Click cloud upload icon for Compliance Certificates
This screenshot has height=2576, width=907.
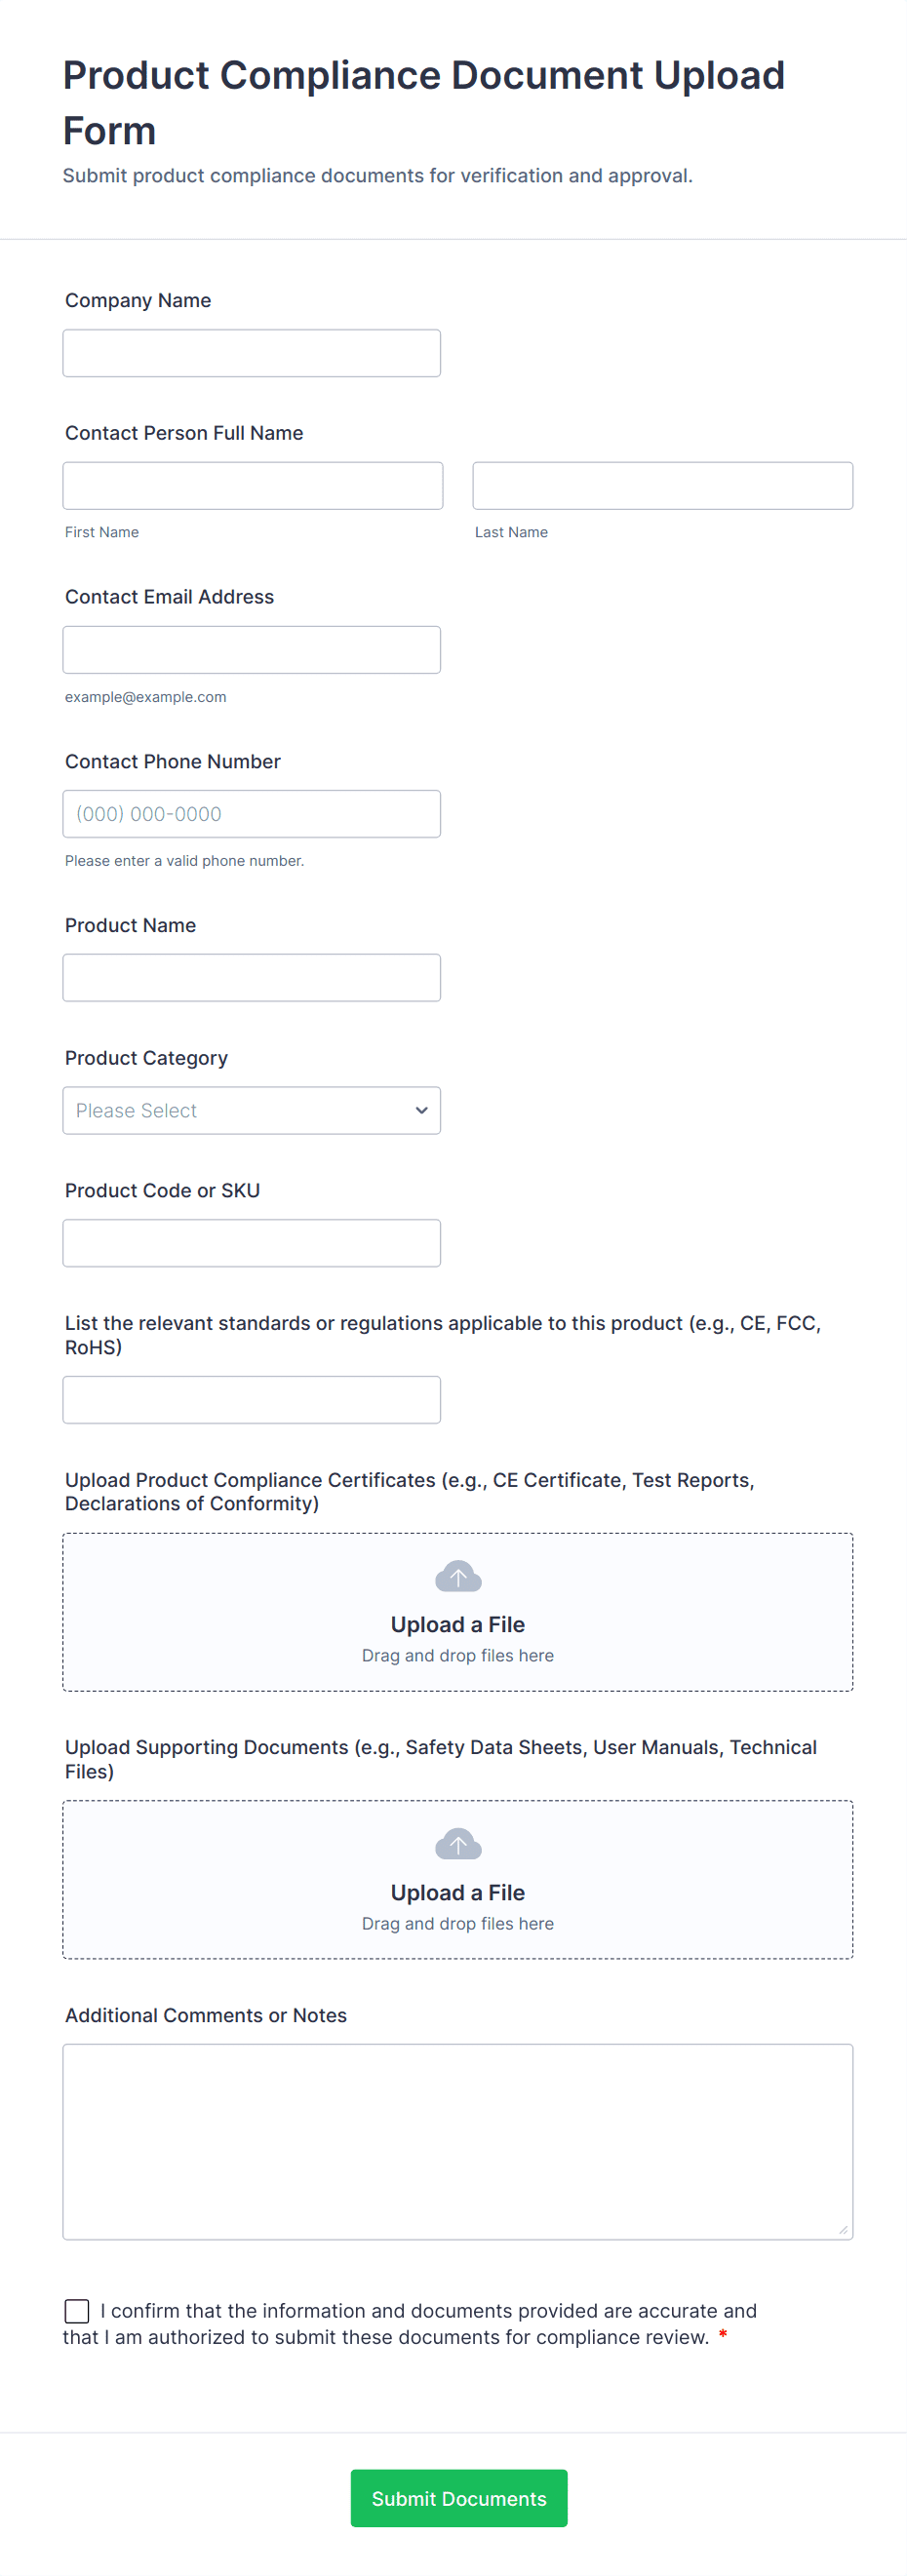[458, 1577]
